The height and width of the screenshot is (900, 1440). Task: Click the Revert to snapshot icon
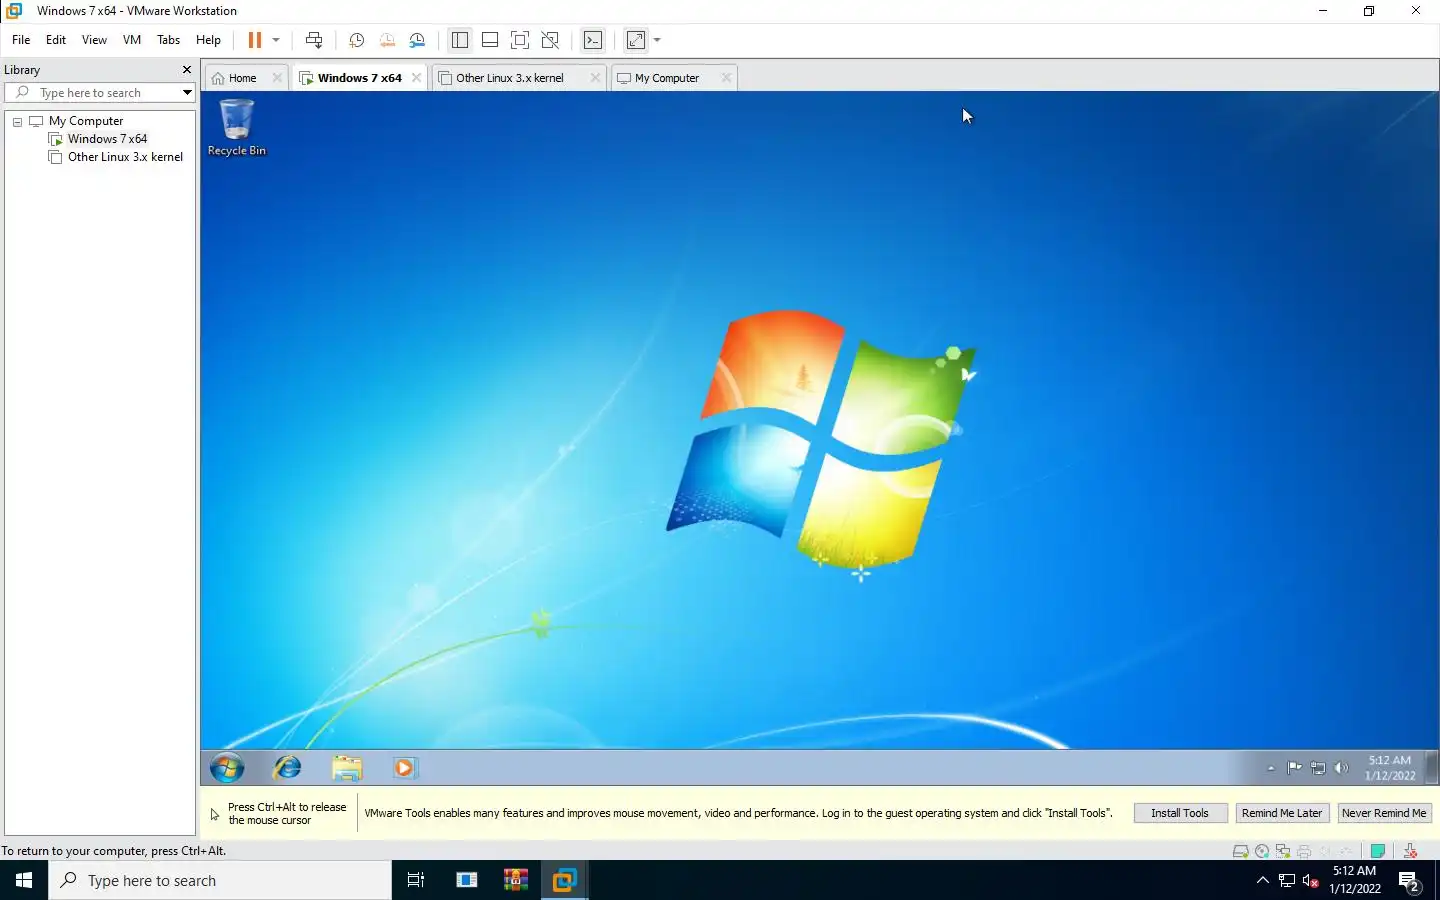[387, 40]
